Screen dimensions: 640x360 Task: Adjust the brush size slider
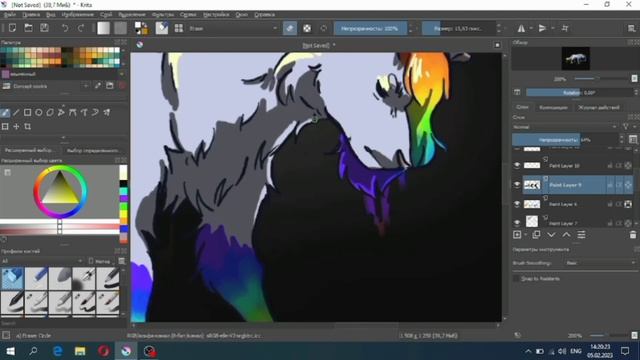(458, 28)
